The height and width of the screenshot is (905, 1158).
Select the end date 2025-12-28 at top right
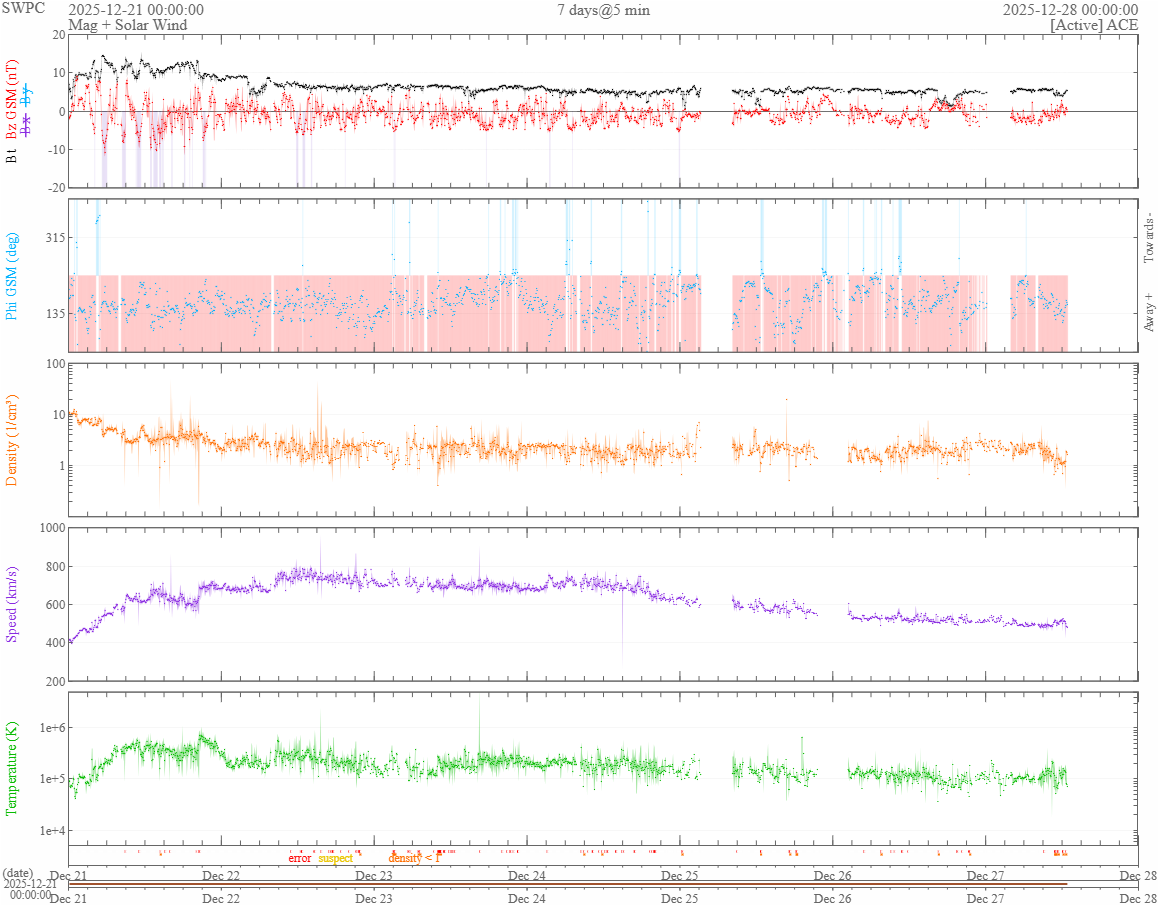(1070, 10)
